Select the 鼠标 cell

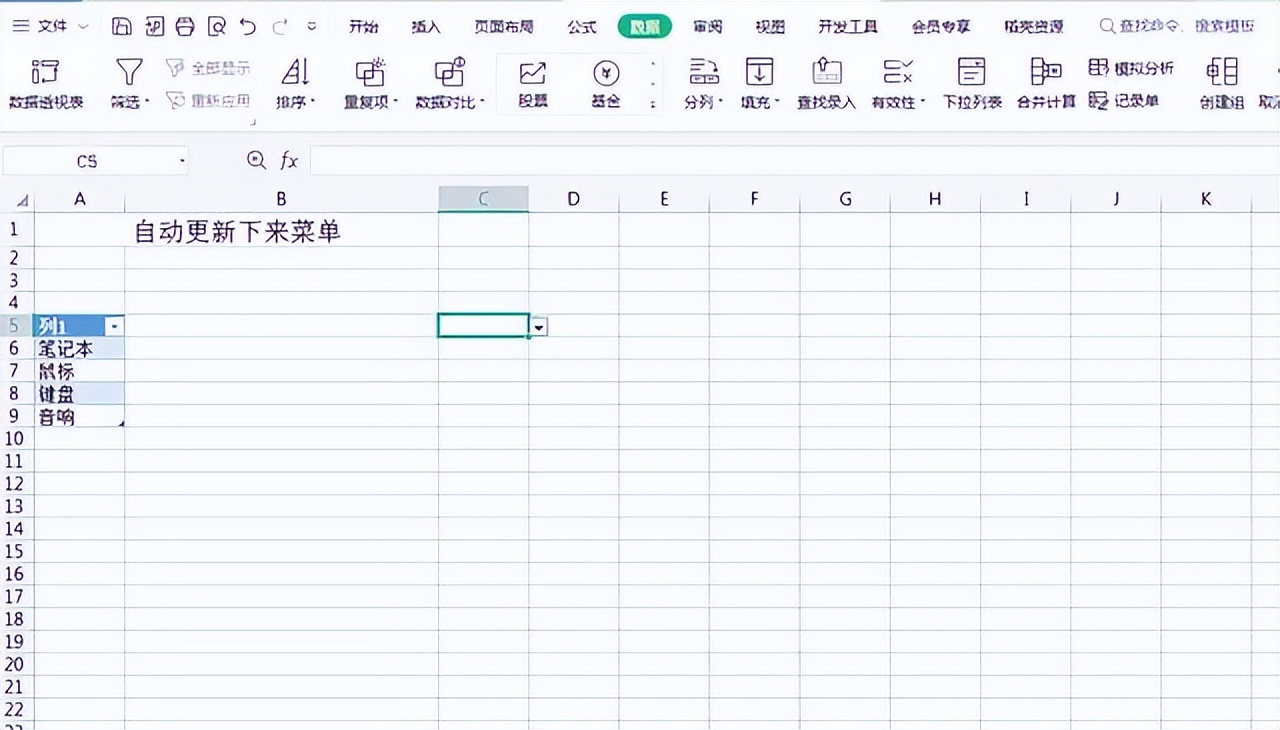tap(79, 371)
